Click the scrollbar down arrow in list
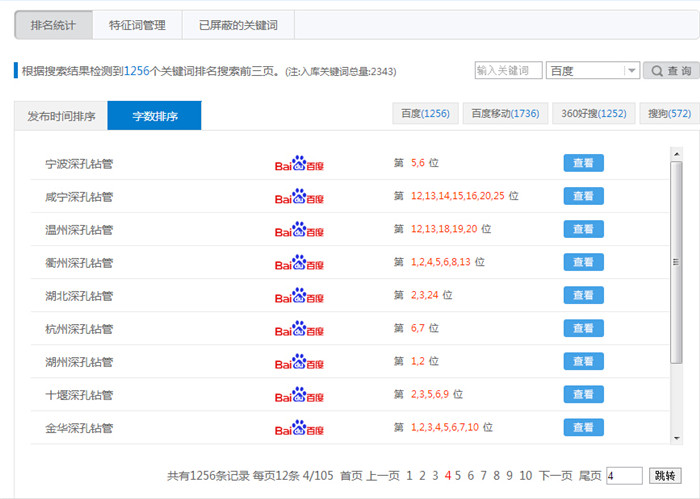The height and width of the screenshot is (499, 700). [677, 438]
